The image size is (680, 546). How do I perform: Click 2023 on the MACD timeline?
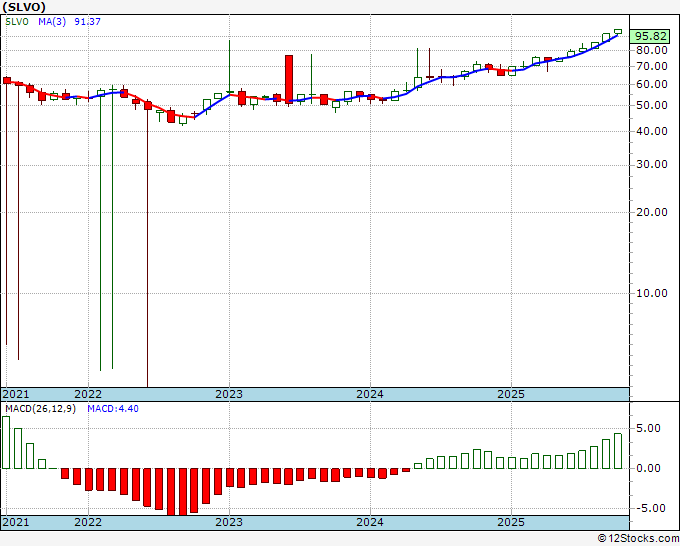(x=229, y=522)
